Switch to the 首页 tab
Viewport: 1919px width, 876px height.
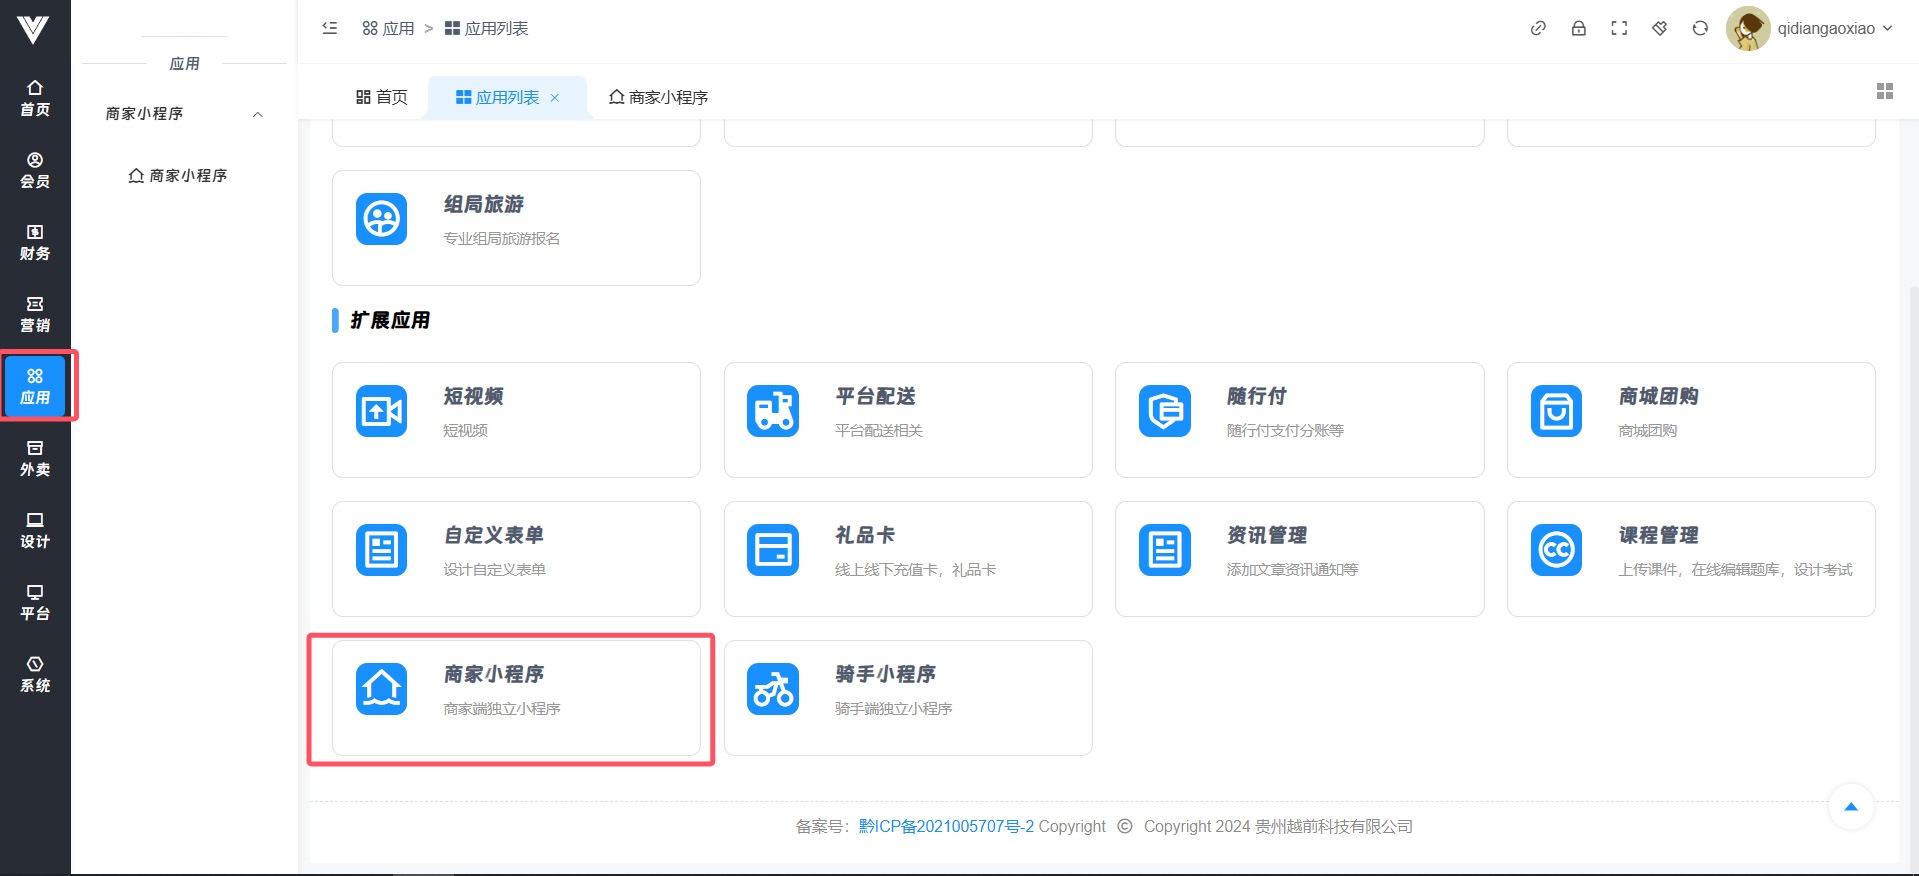point(382,97)
